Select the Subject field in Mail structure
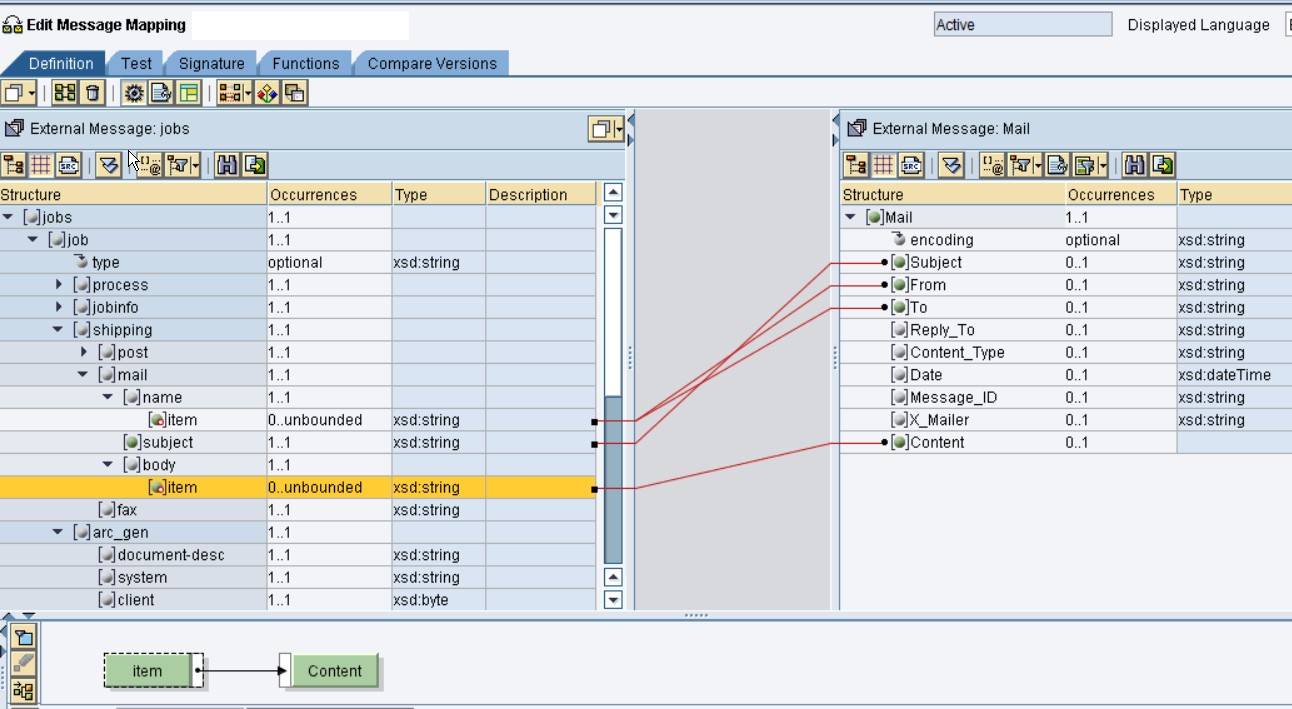 pyautogui.click(x=935, y=262)
